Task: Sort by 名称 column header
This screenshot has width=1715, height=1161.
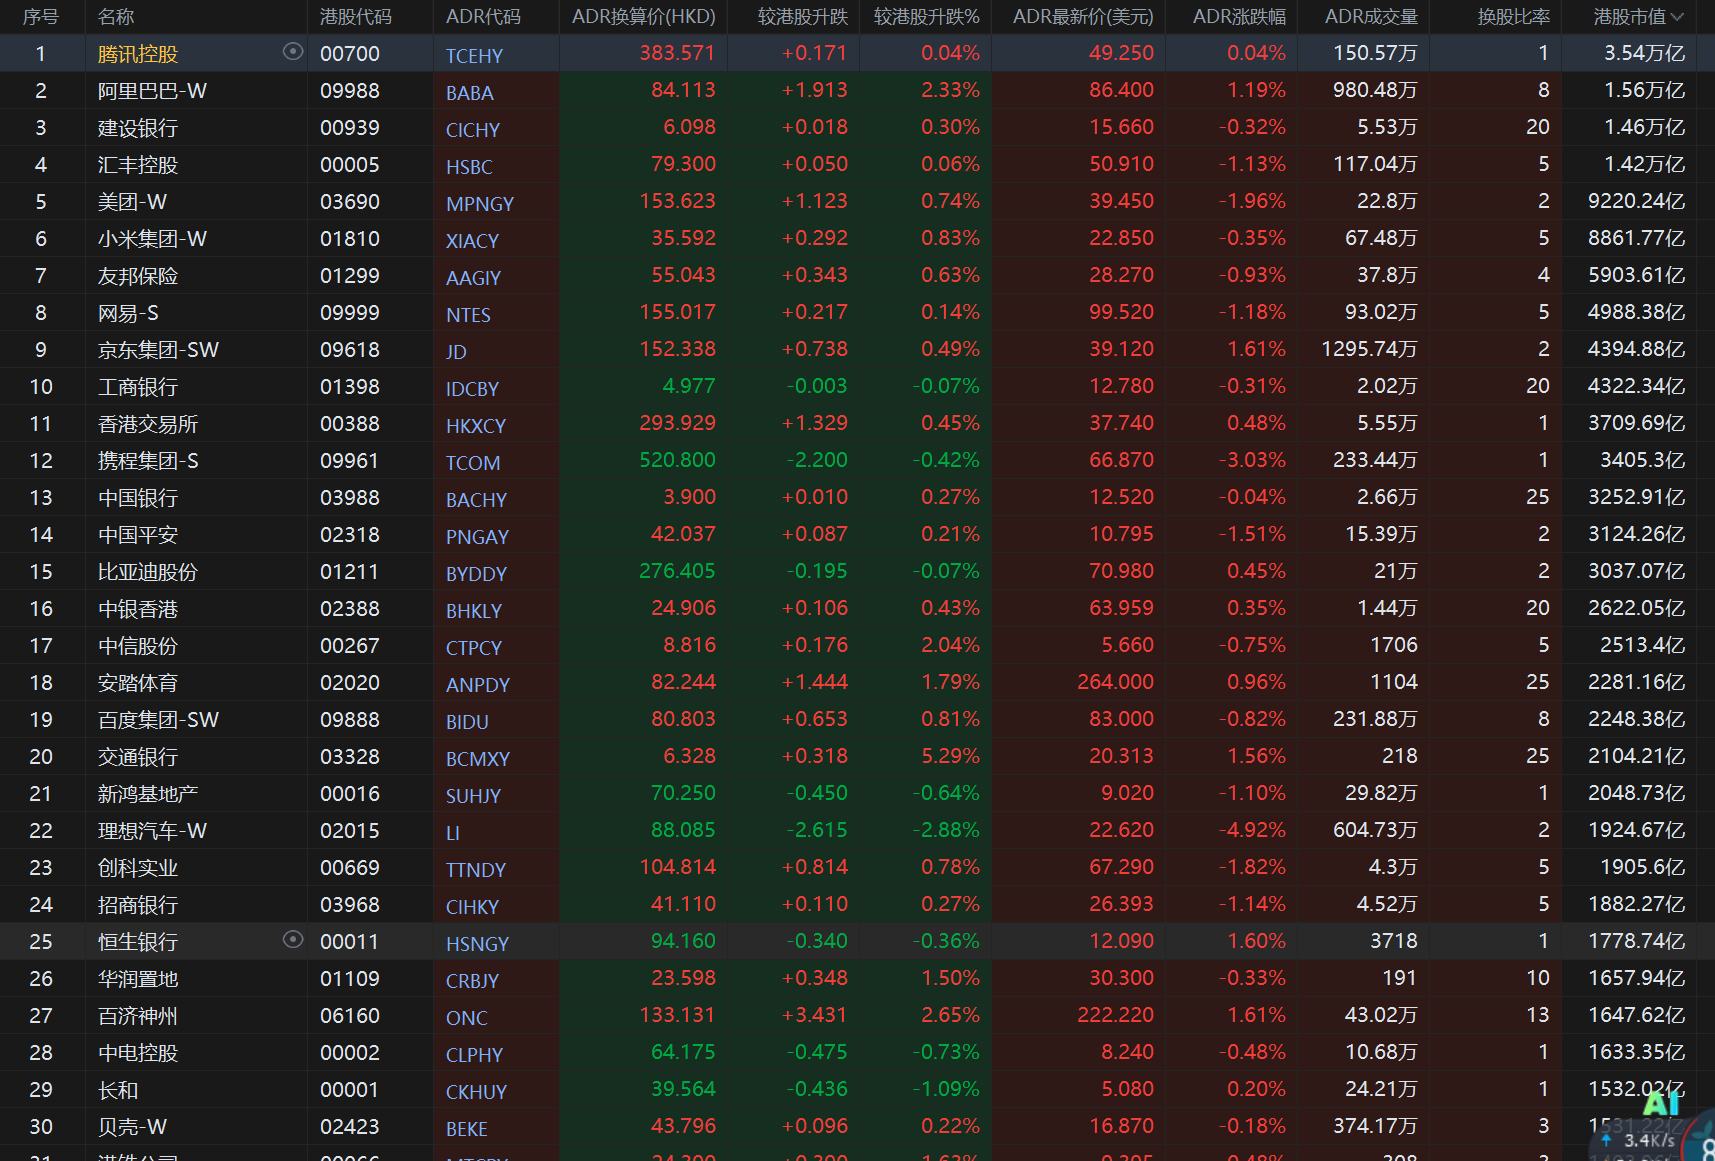Action: pyautogui.click(x=116, y=17)
